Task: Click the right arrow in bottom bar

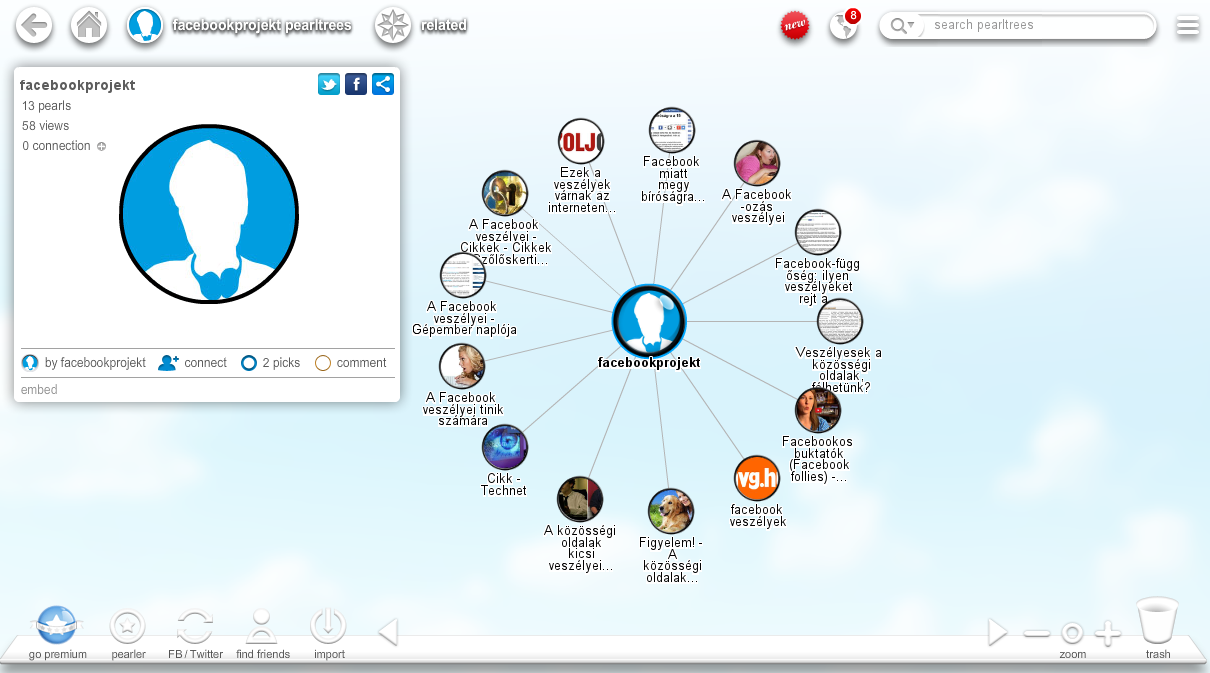Action: click(997, 632)
